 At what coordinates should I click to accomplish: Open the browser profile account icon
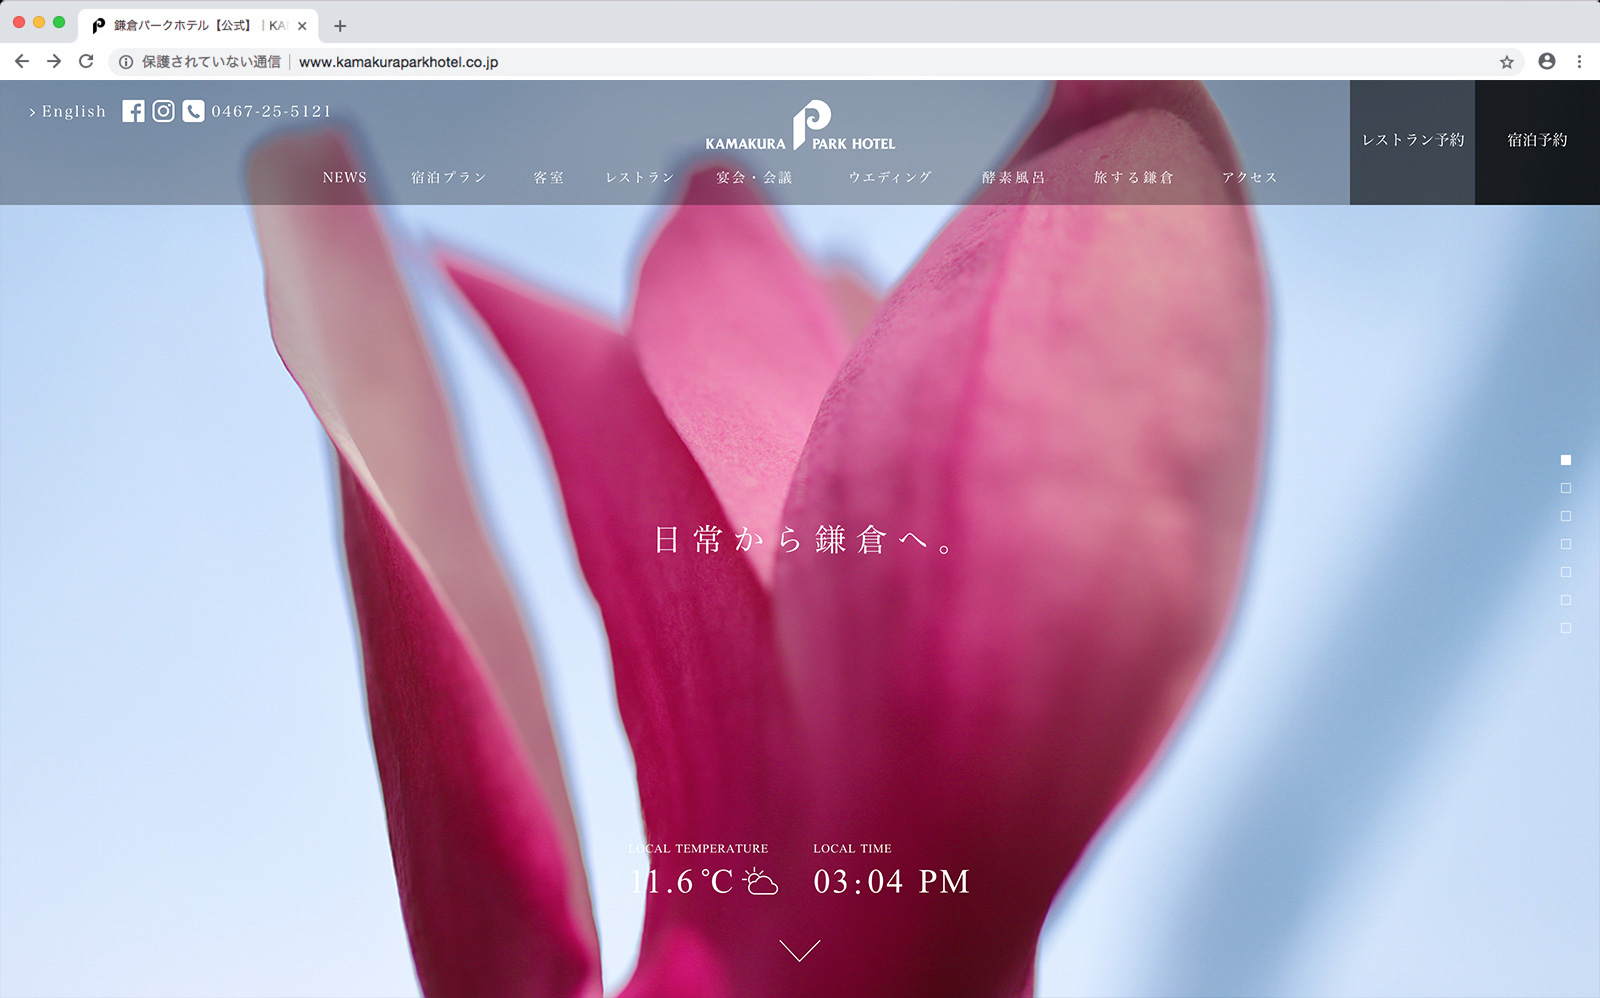(1546, 62)
